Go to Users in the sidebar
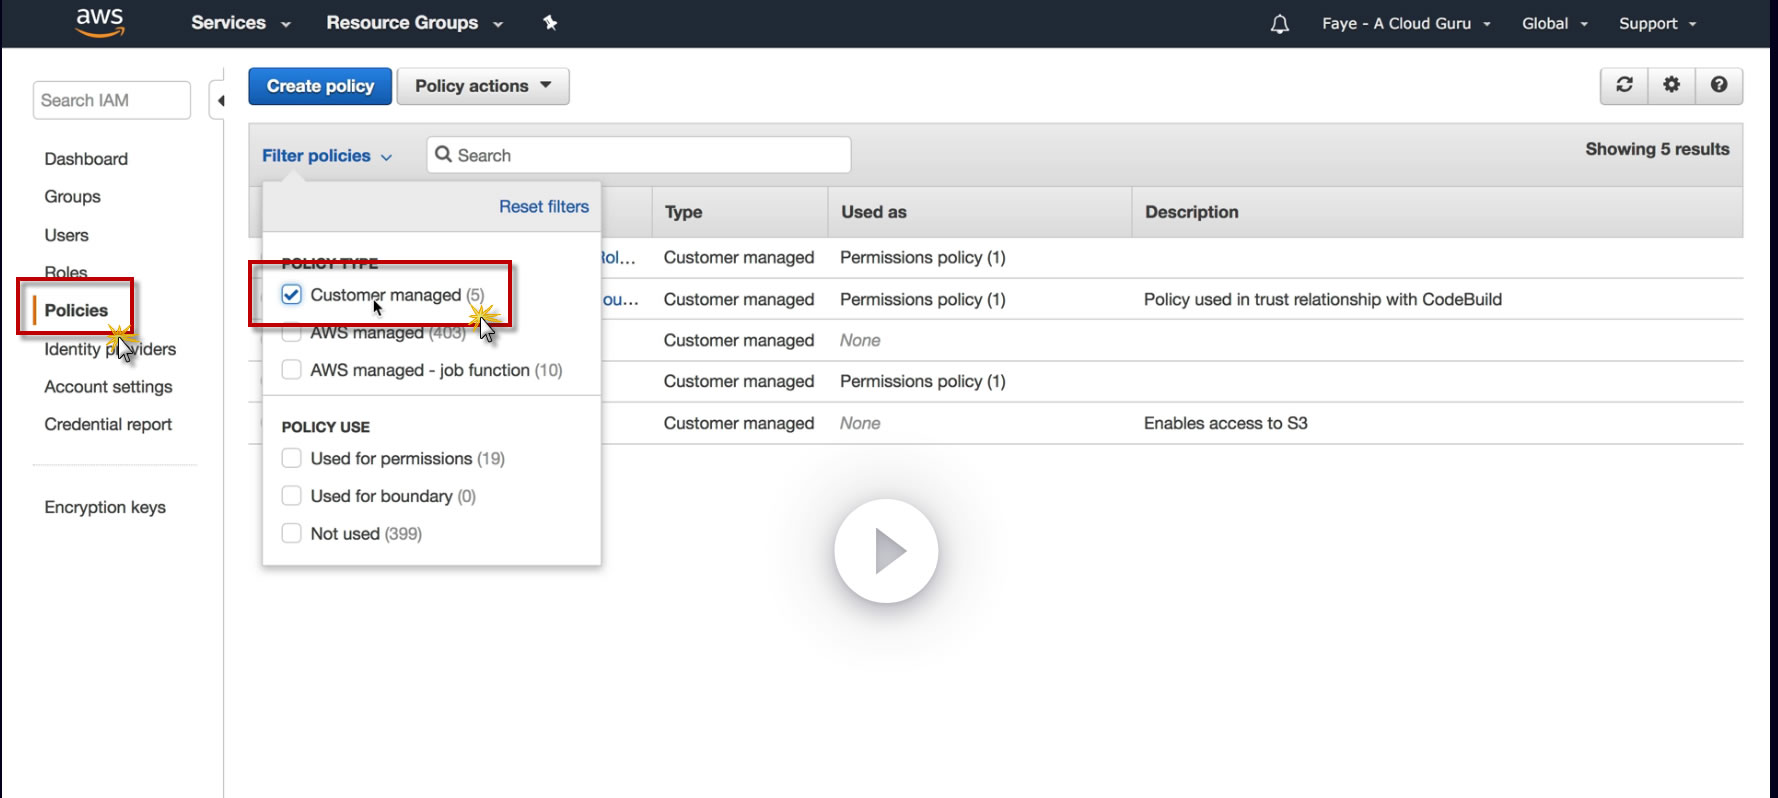 click(x=66, y=235)
